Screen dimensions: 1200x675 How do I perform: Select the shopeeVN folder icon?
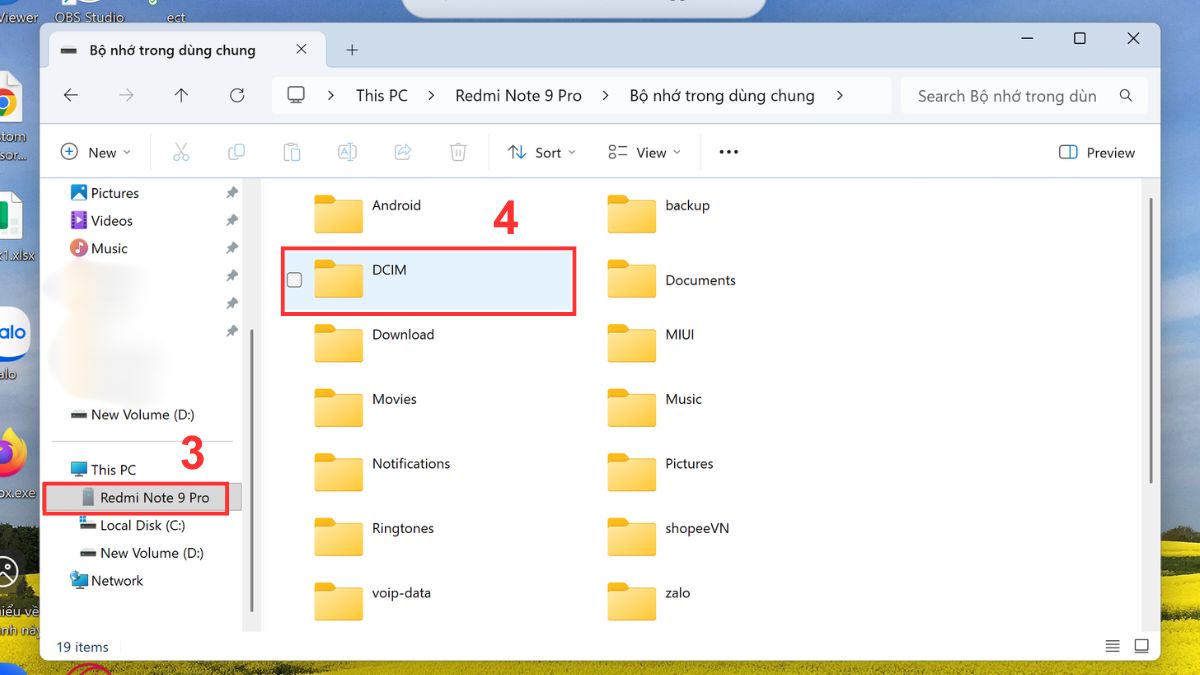[631, 537]
